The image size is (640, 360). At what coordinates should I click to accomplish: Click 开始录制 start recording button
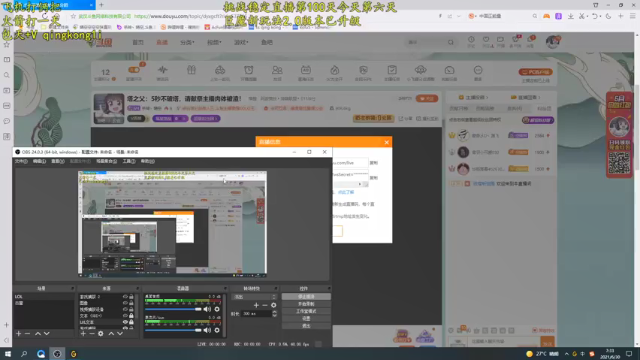coord(306,304)
